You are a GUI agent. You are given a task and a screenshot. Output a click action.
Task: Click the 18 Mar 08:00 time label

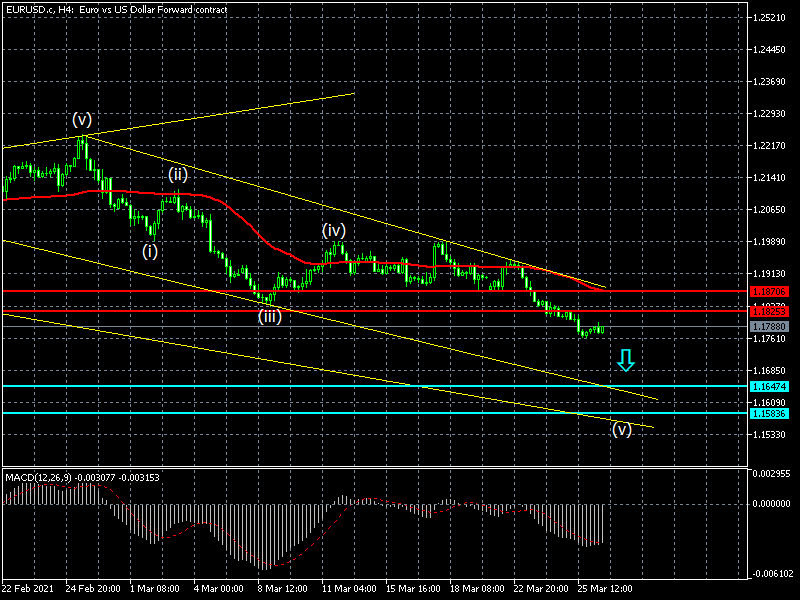point(477,589)
